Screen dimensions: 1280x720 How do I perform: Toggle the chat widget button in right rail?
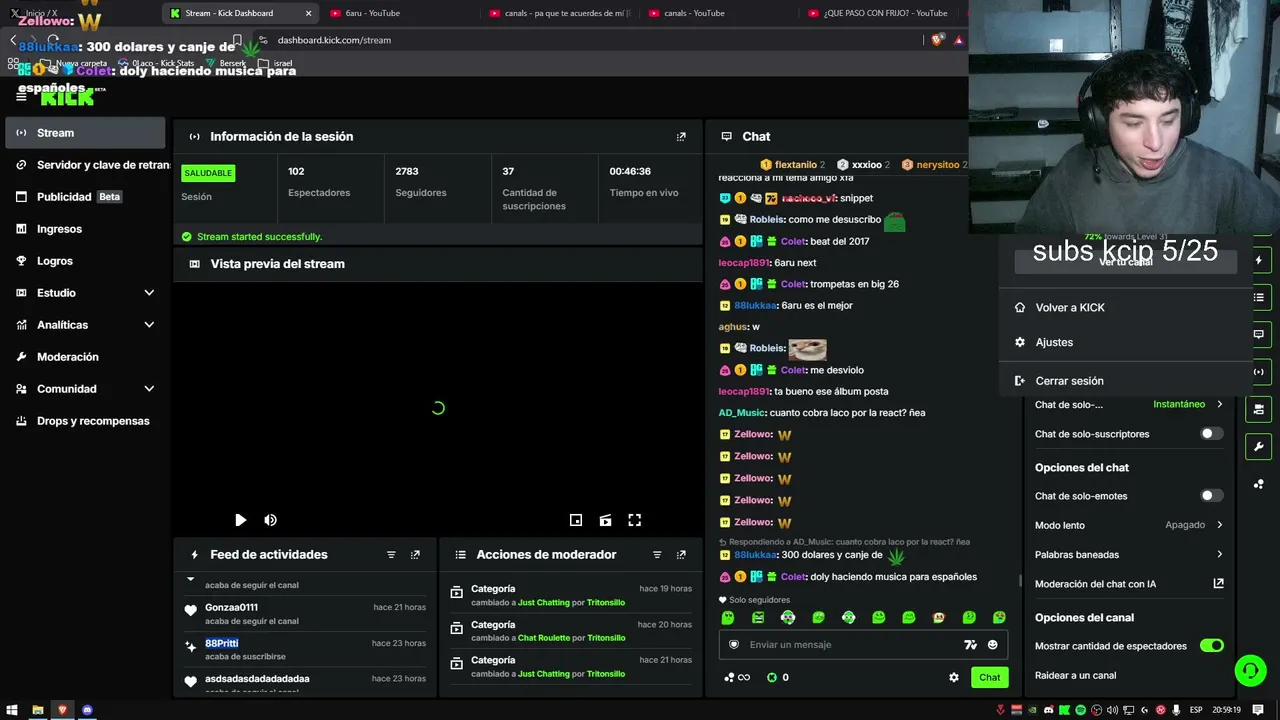click(x=1258, y=334)
